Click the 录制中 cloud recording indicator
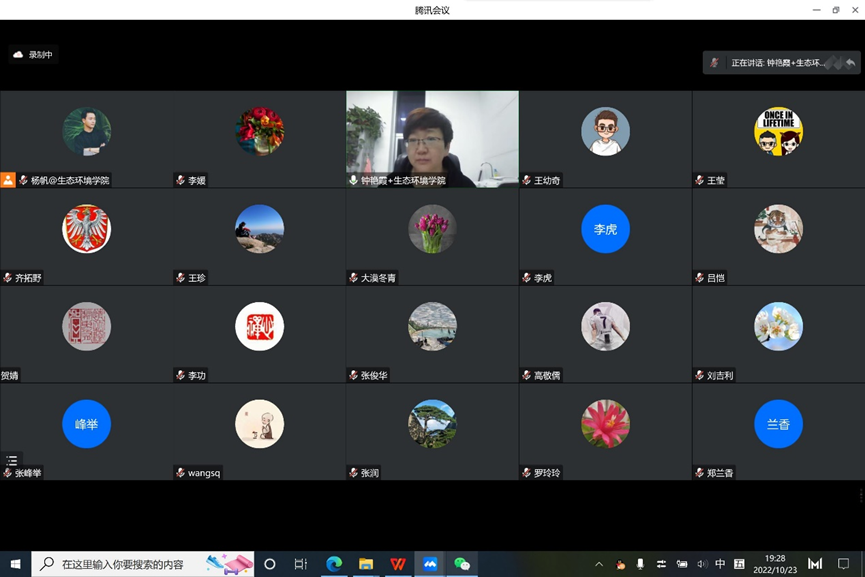Viewport: 865px width, 577px height. (x=33, y=55)
